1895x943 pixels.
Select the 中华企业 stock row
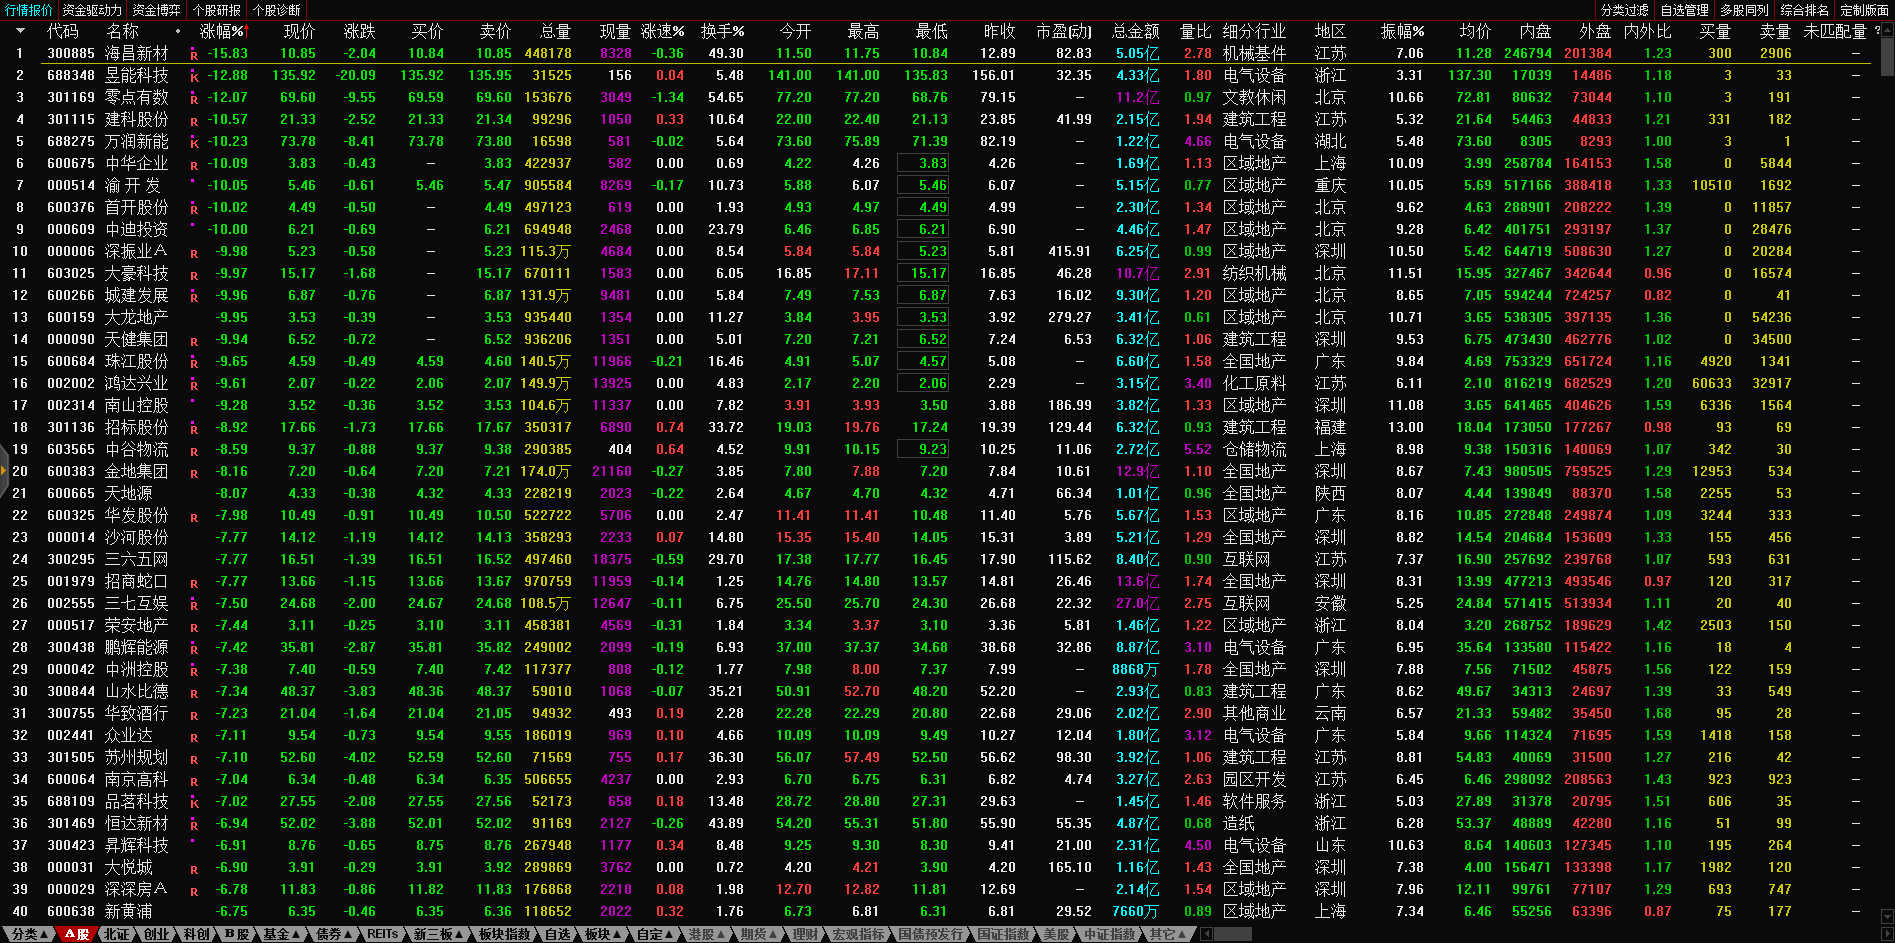point(137,163)
